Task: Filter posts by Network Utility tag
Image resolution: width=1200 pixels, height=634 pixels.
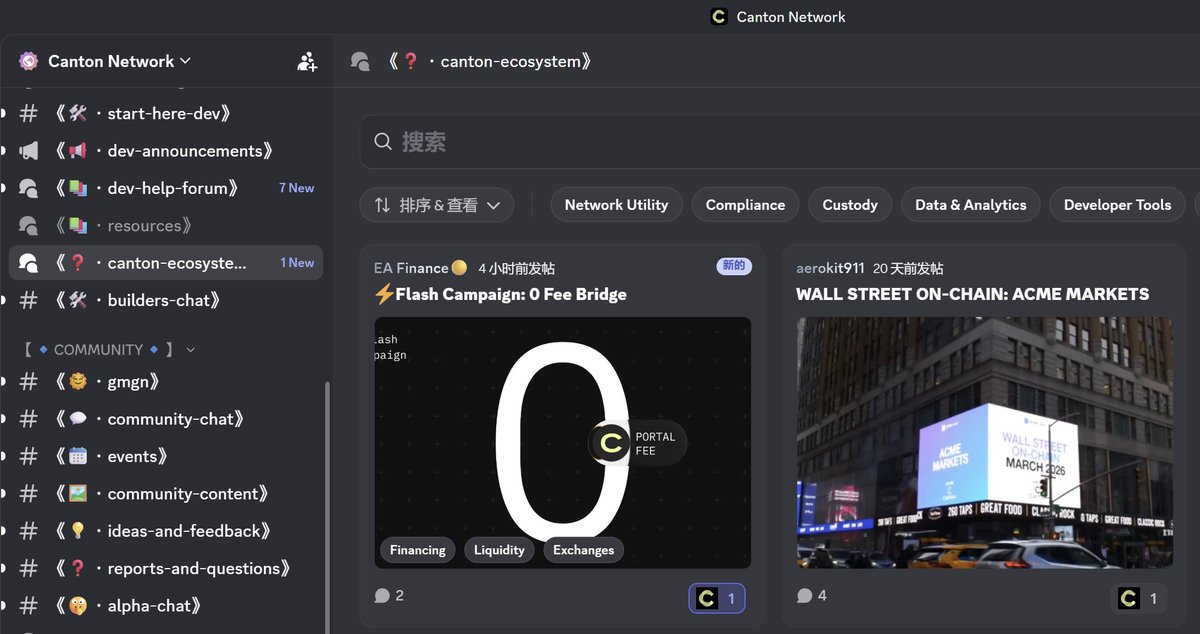Action: (x=616, y=205)
